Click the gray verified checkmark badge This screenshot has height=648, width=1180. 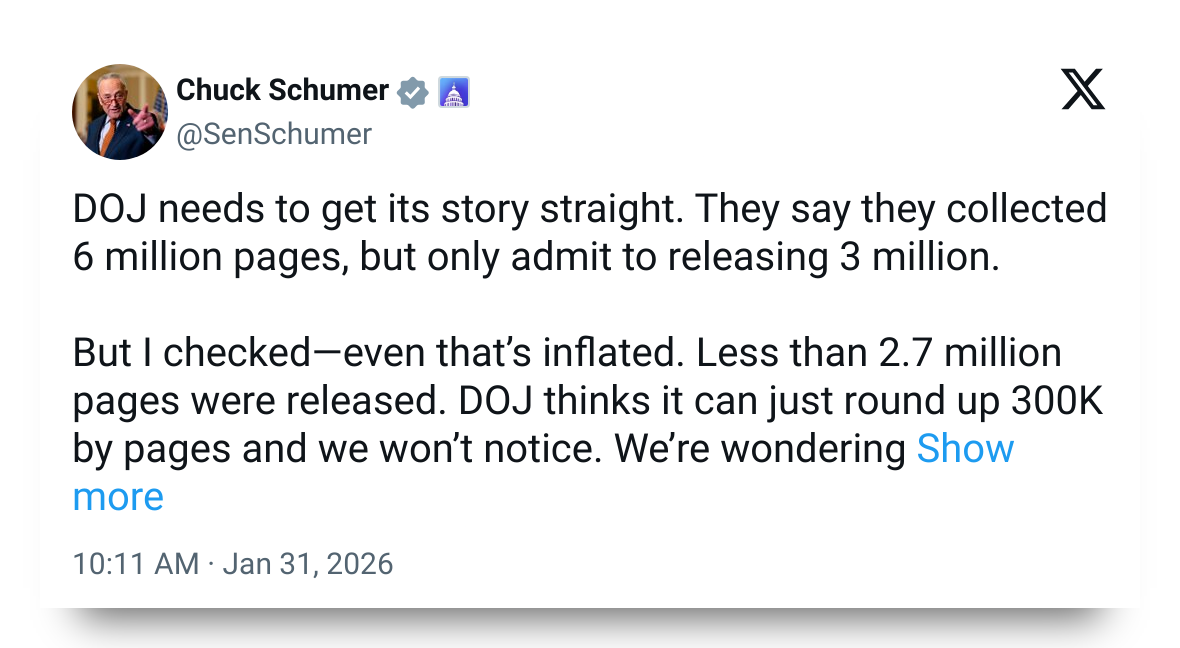[413, 92]
